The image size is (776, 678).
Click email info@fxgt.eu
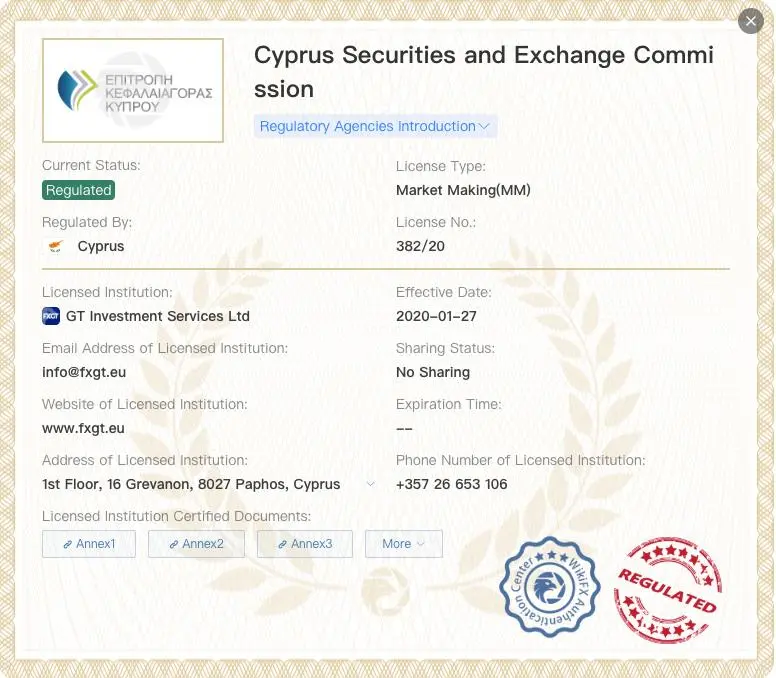tap(84, 372)
